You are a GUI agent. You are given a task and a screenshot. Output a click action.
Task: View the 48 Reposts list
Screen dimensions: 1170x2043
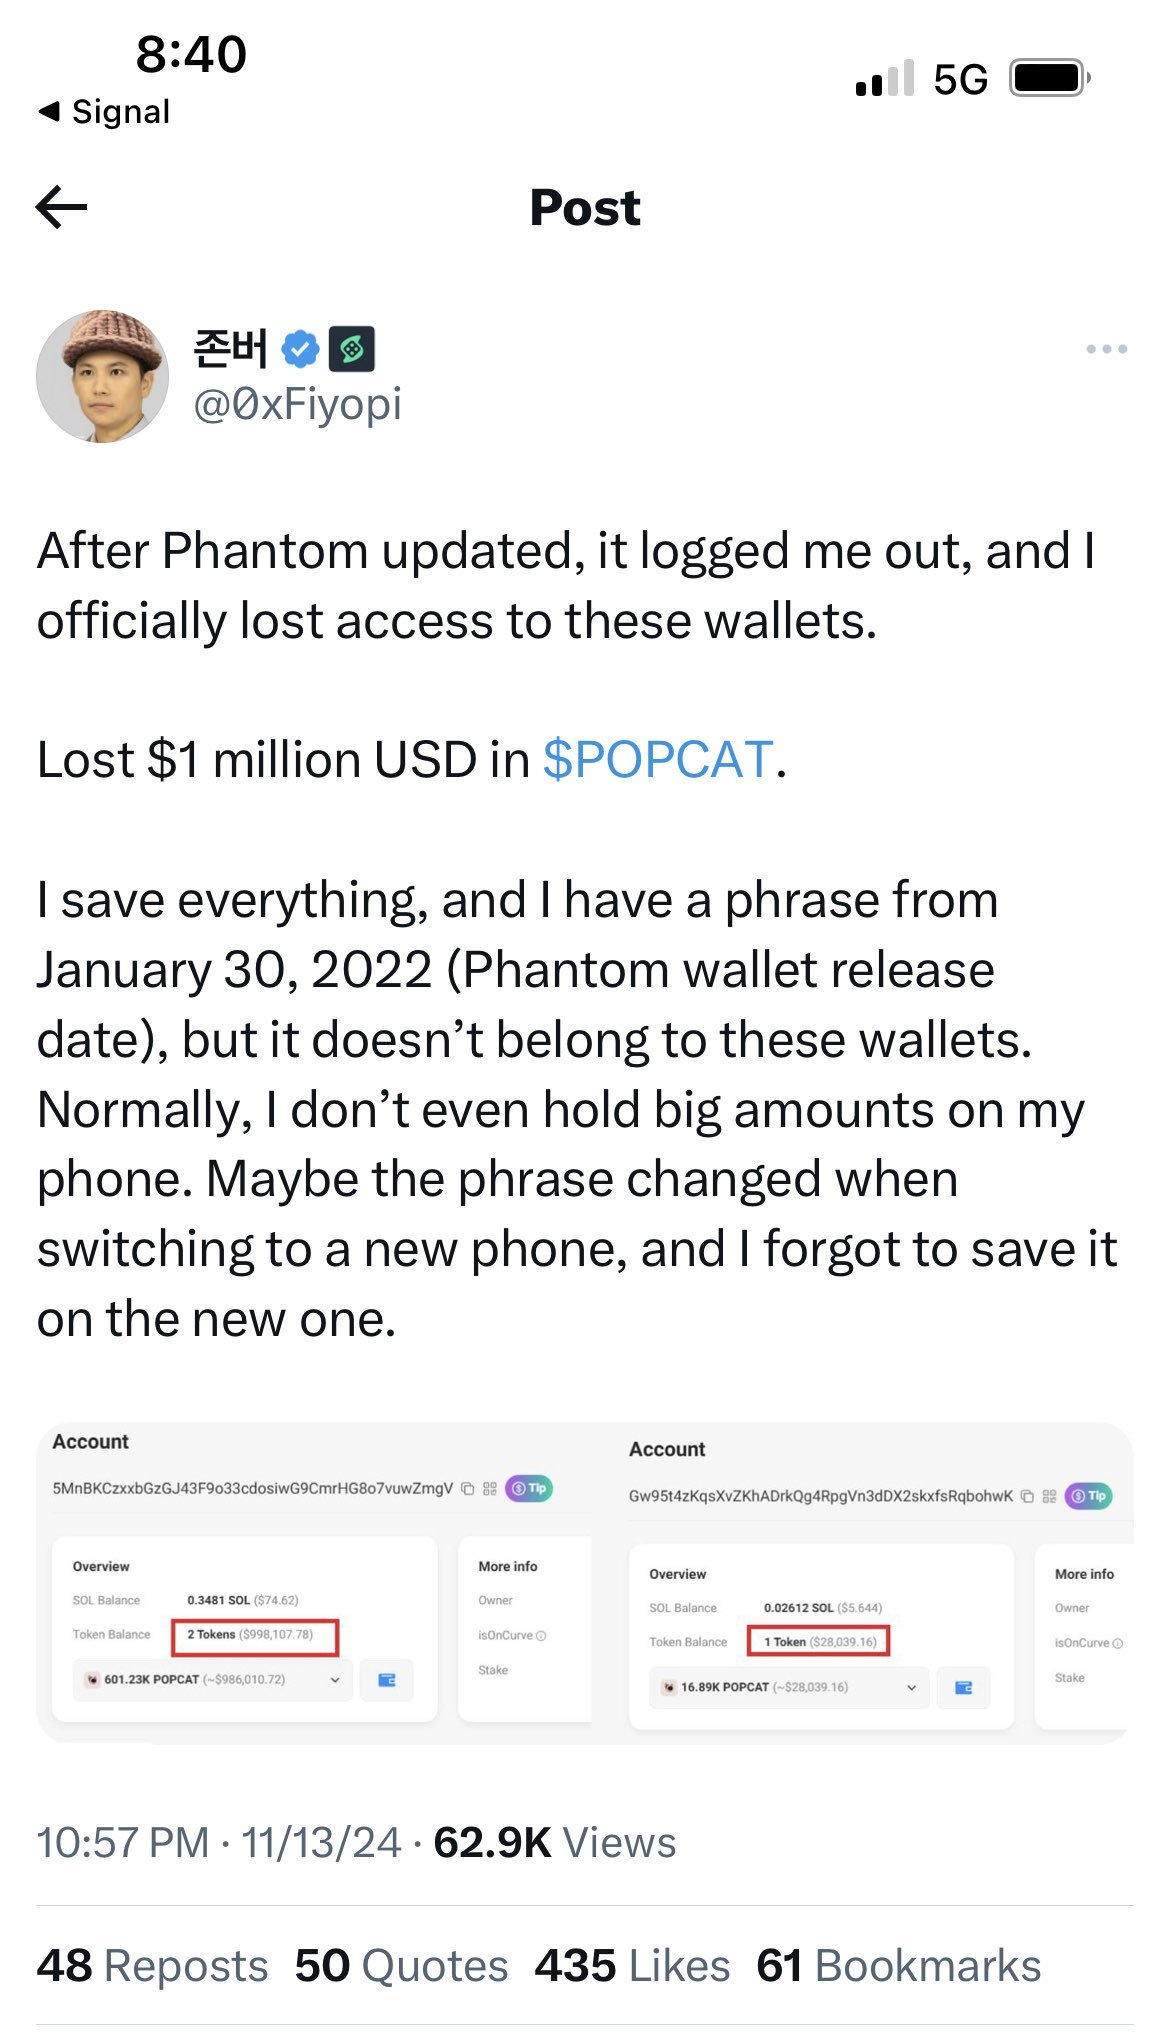pyautogui.click(x=152, y=1966)
